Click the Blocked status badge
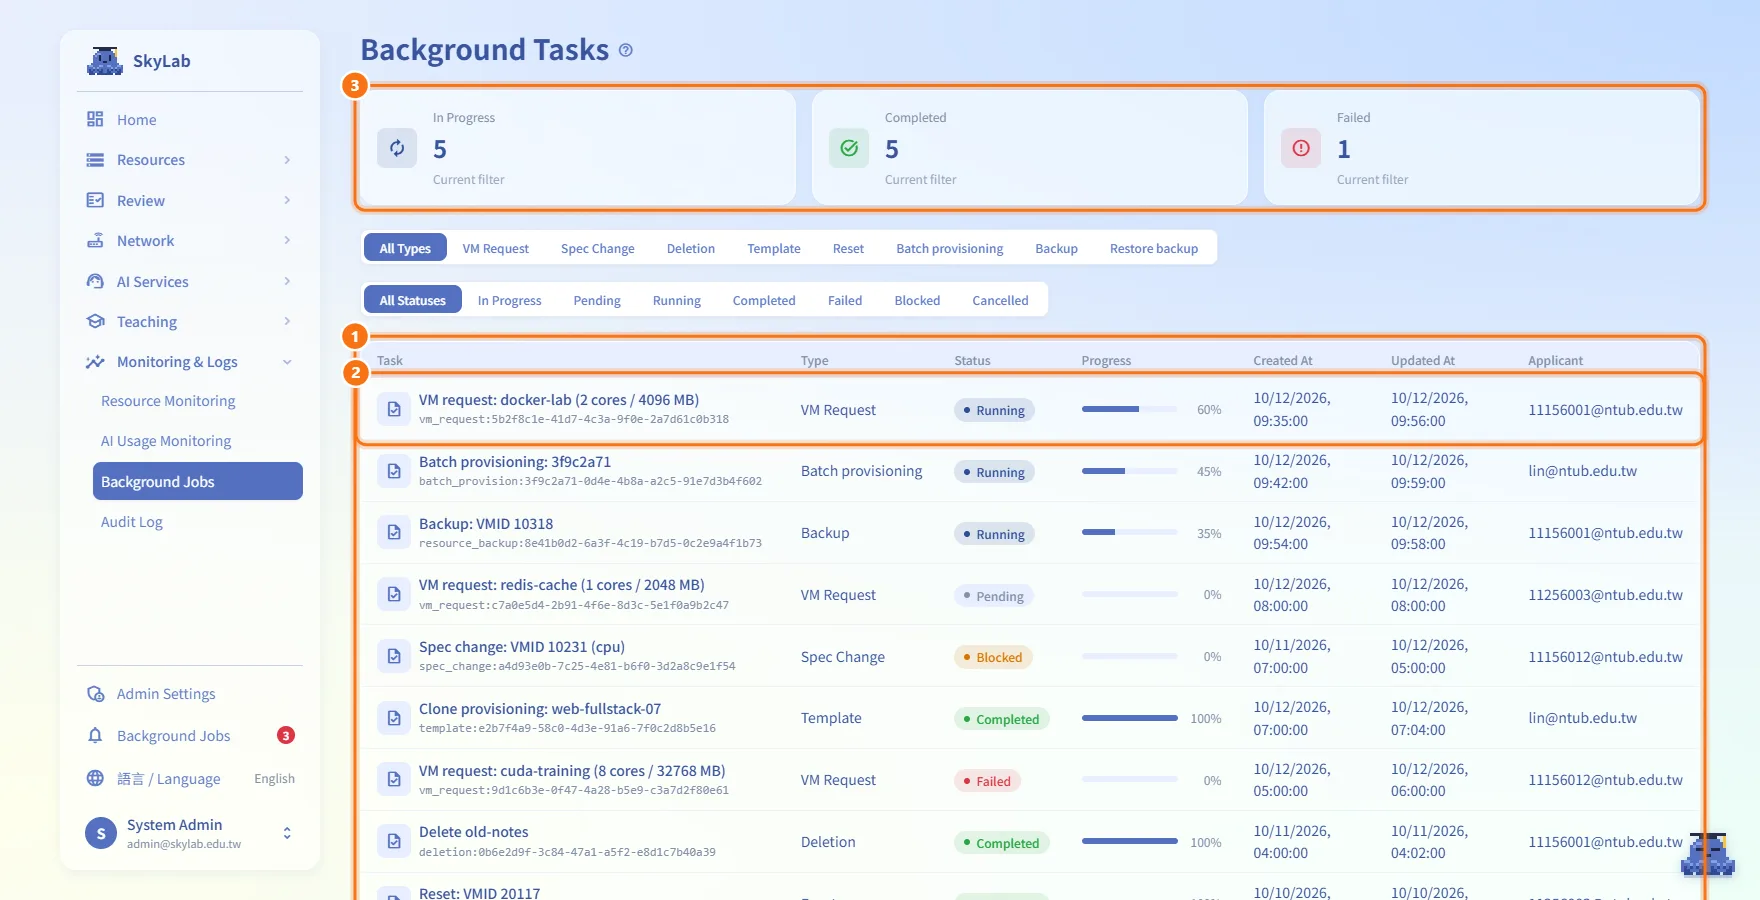Viewport: 1760px width, 900px height. click(x=994, y=657)
